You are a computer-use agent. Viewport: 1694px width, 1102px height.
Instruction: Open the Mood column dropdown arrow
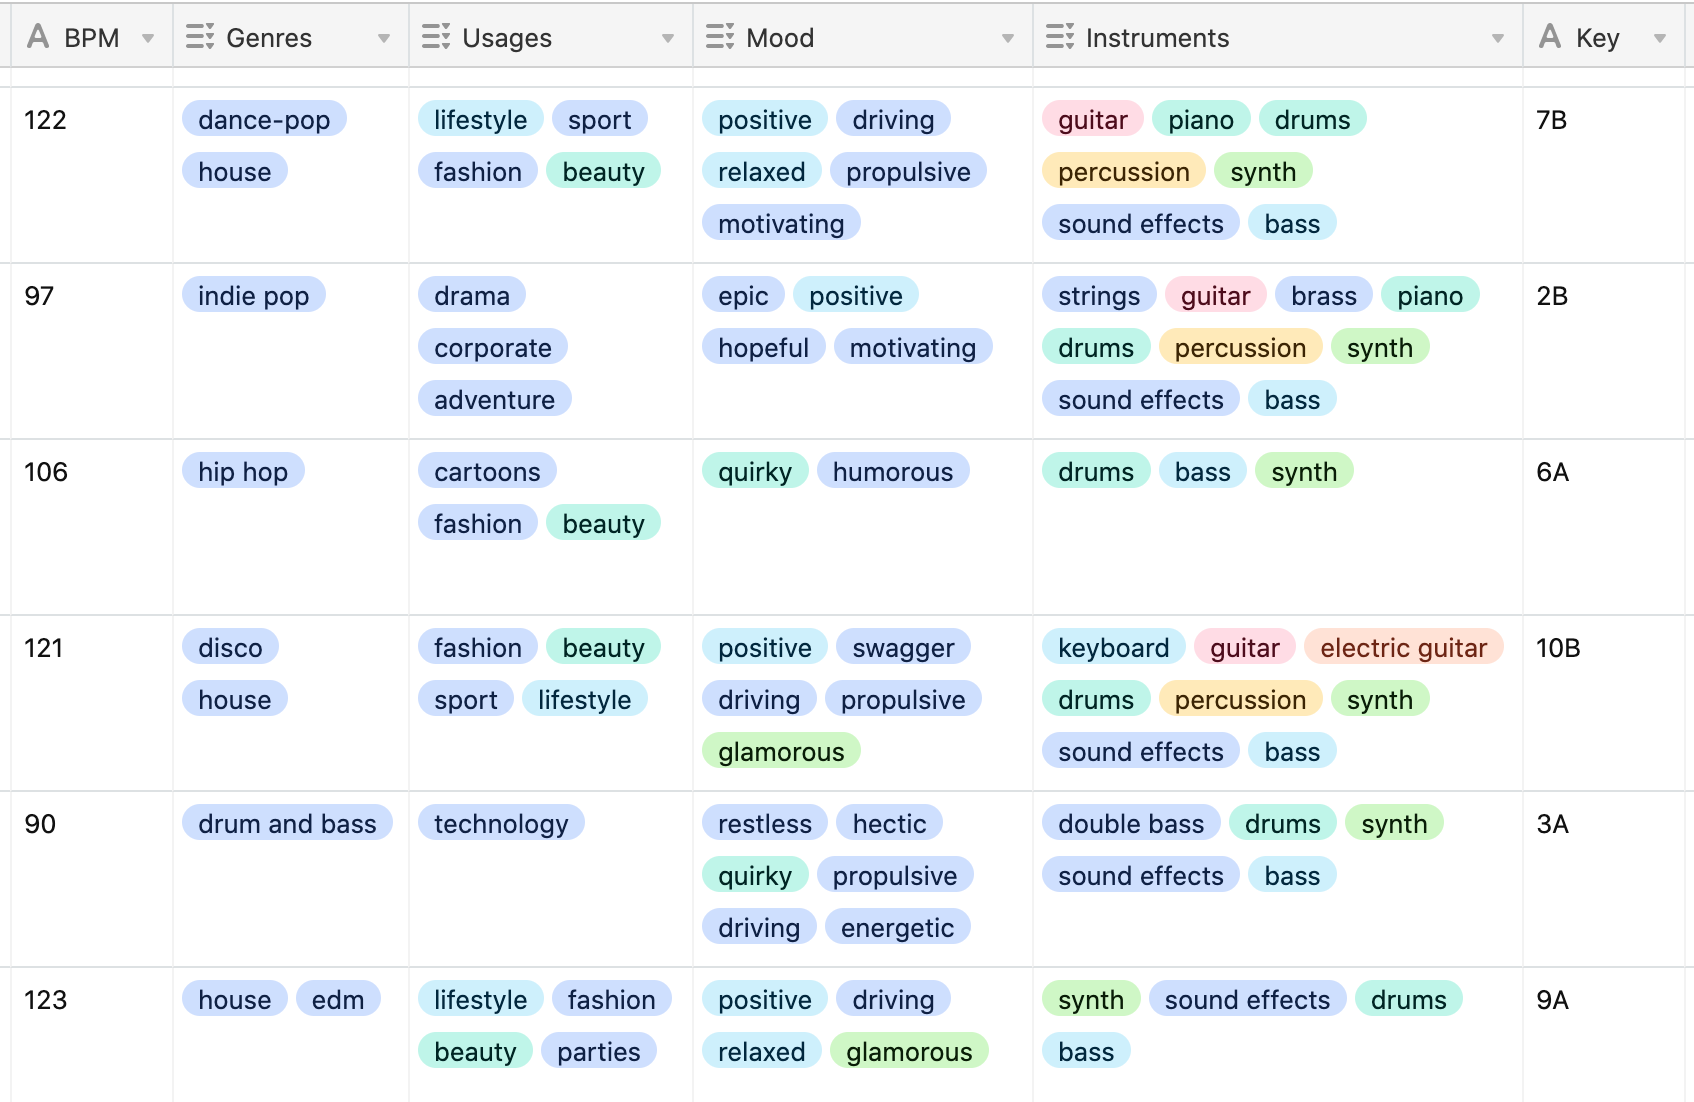click(x=1008, y=39)
